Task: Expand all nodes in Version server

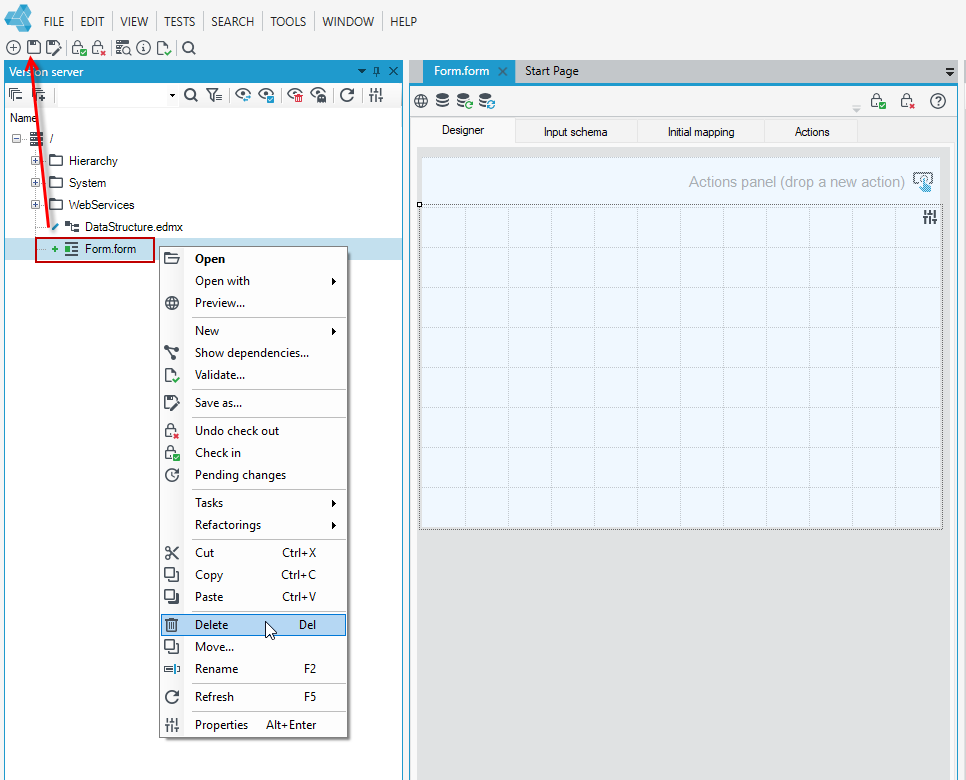Action: click(39, 94)
